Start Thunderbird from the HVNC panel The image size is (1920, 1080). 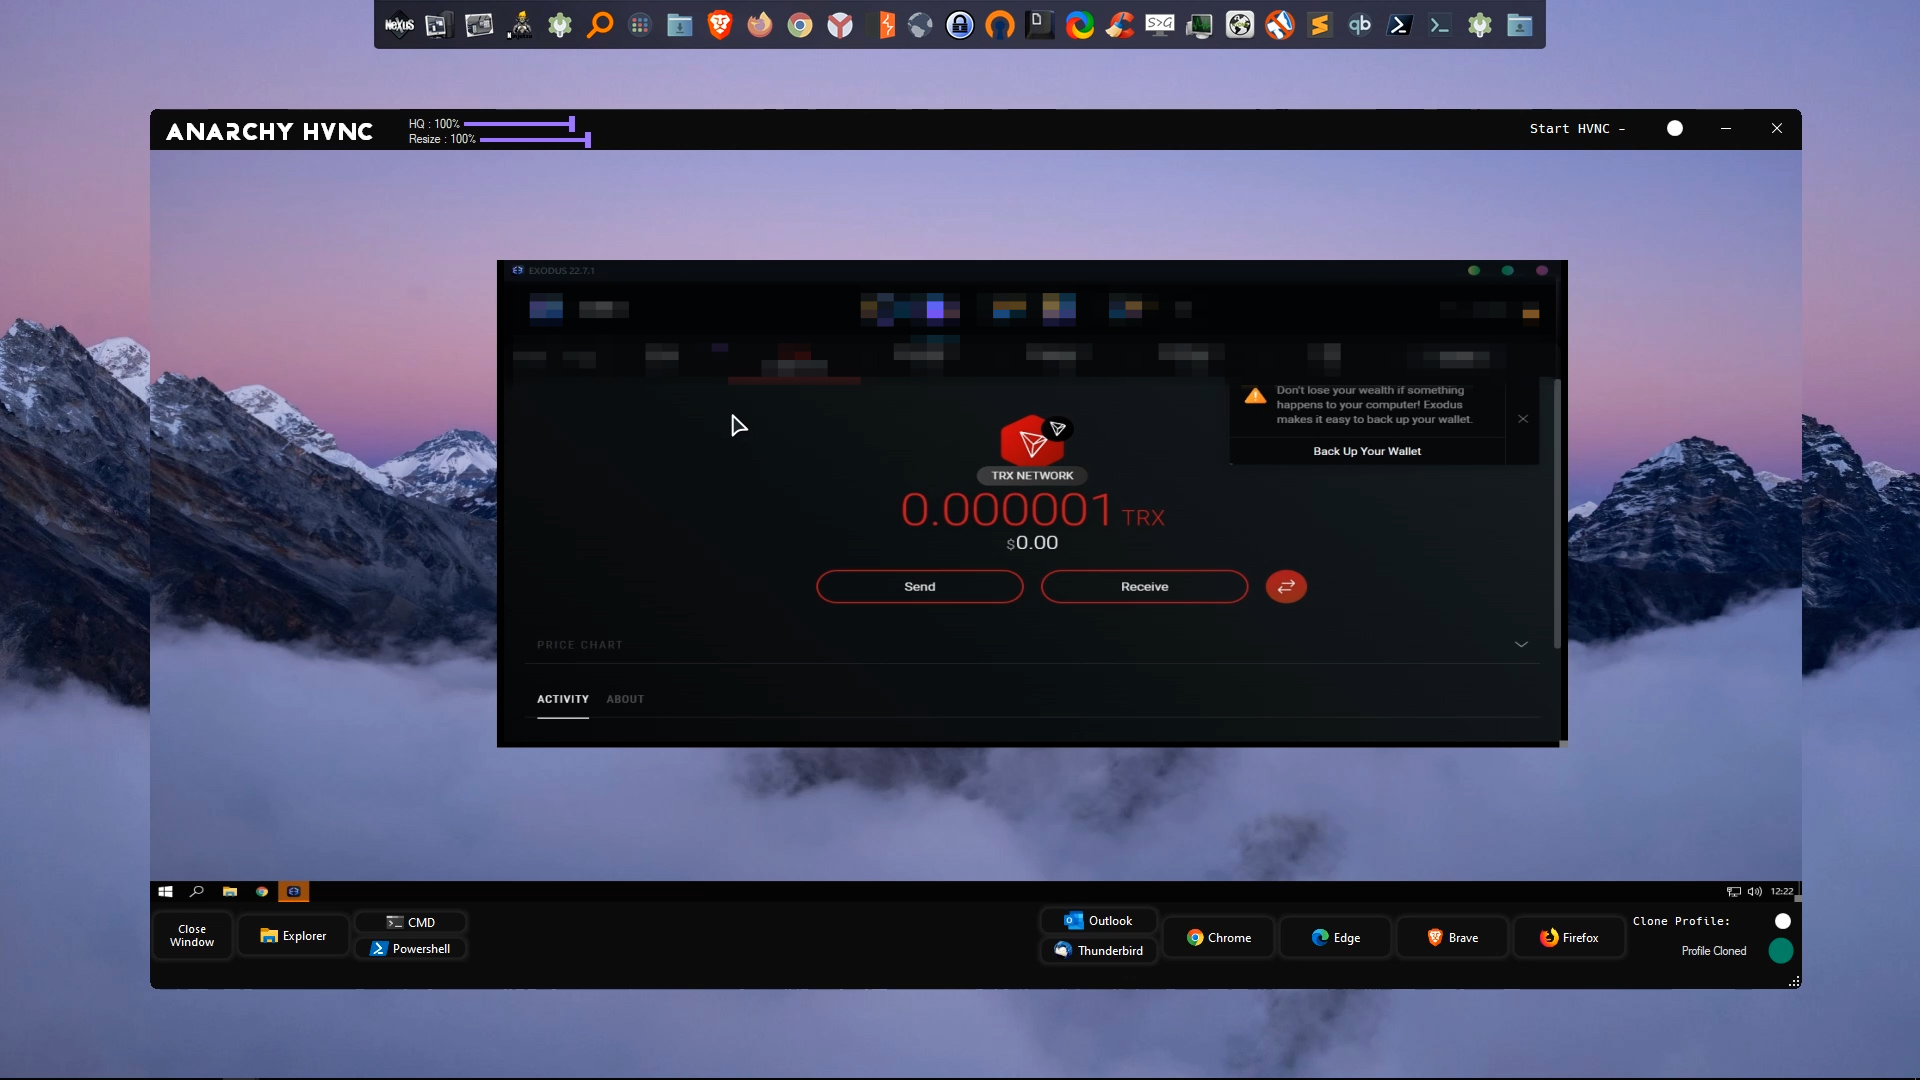point(1098,951)
